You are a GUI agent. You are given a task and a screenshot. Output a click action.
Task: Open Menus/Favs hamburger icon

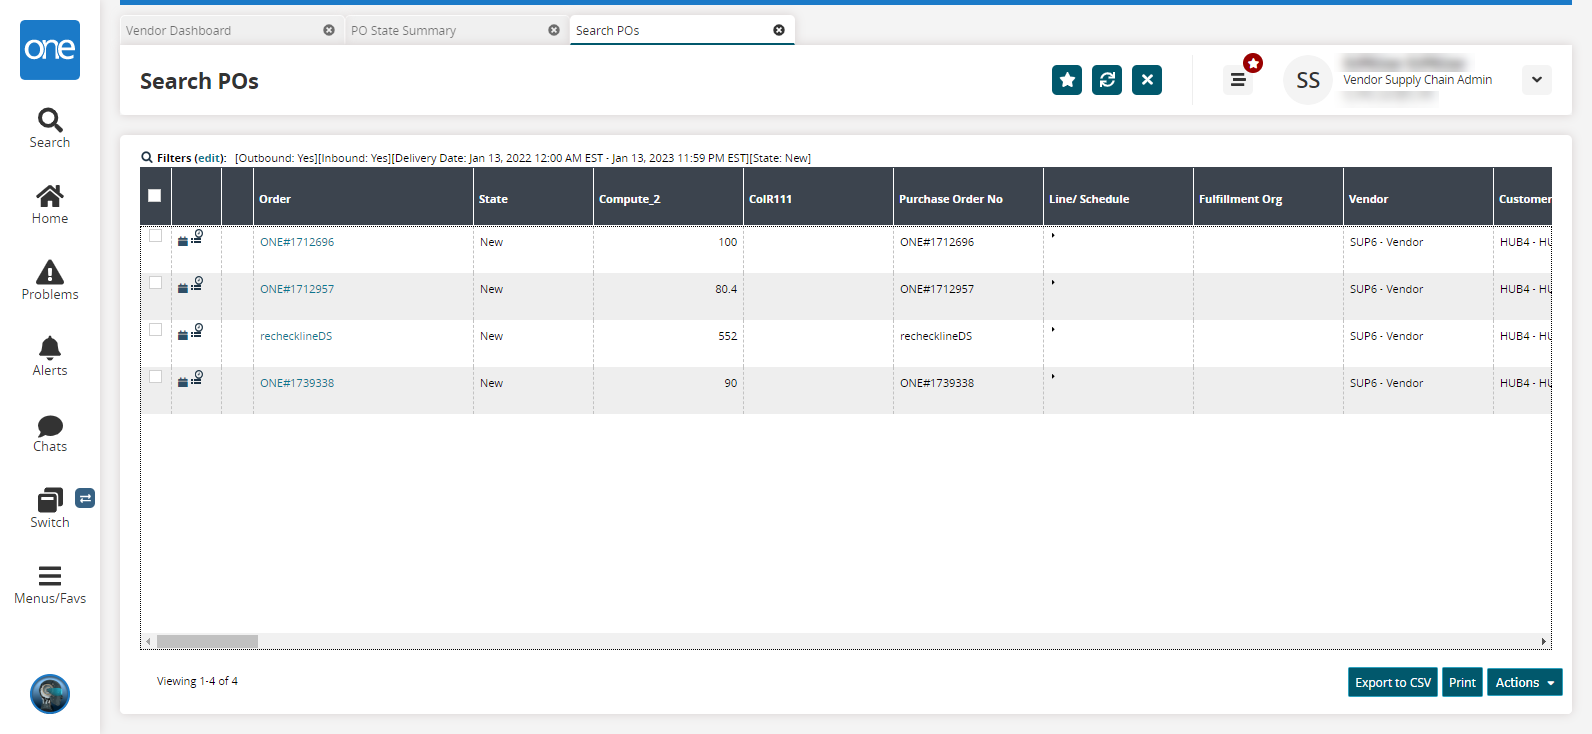(x=50, y=576)
